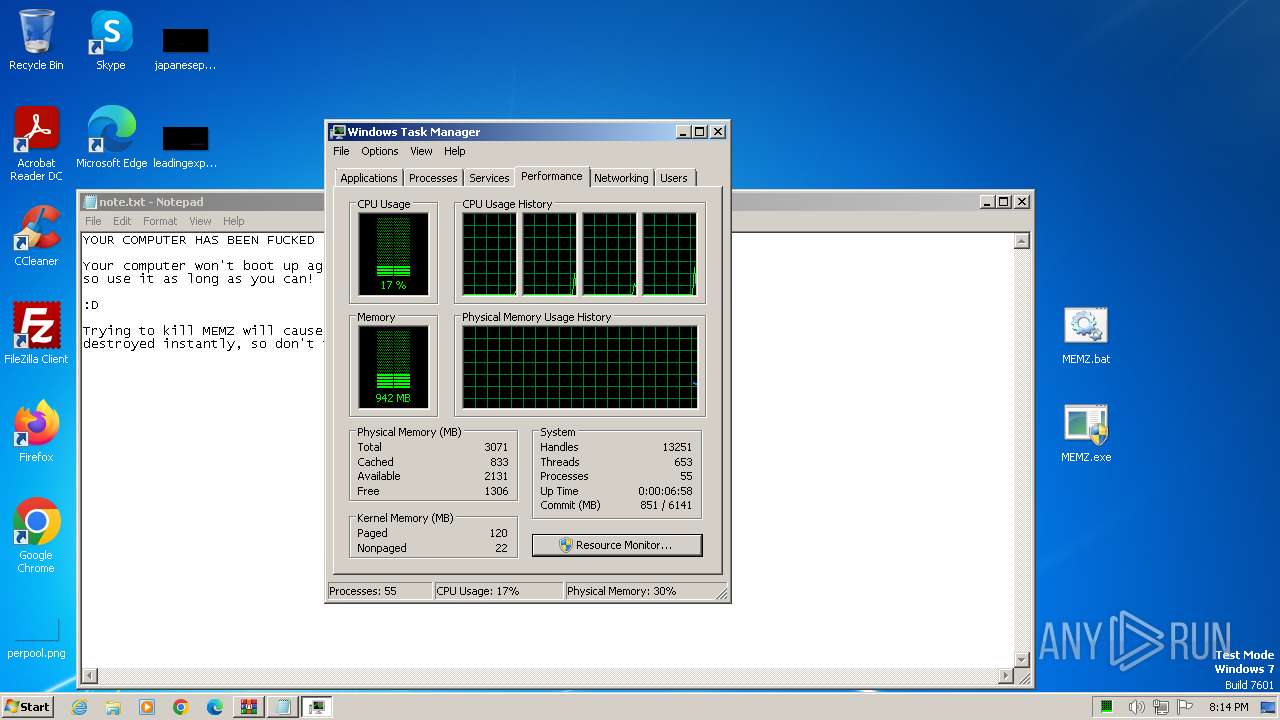
Task: Switch to the Networking tab
Action: tap(621, 178)
